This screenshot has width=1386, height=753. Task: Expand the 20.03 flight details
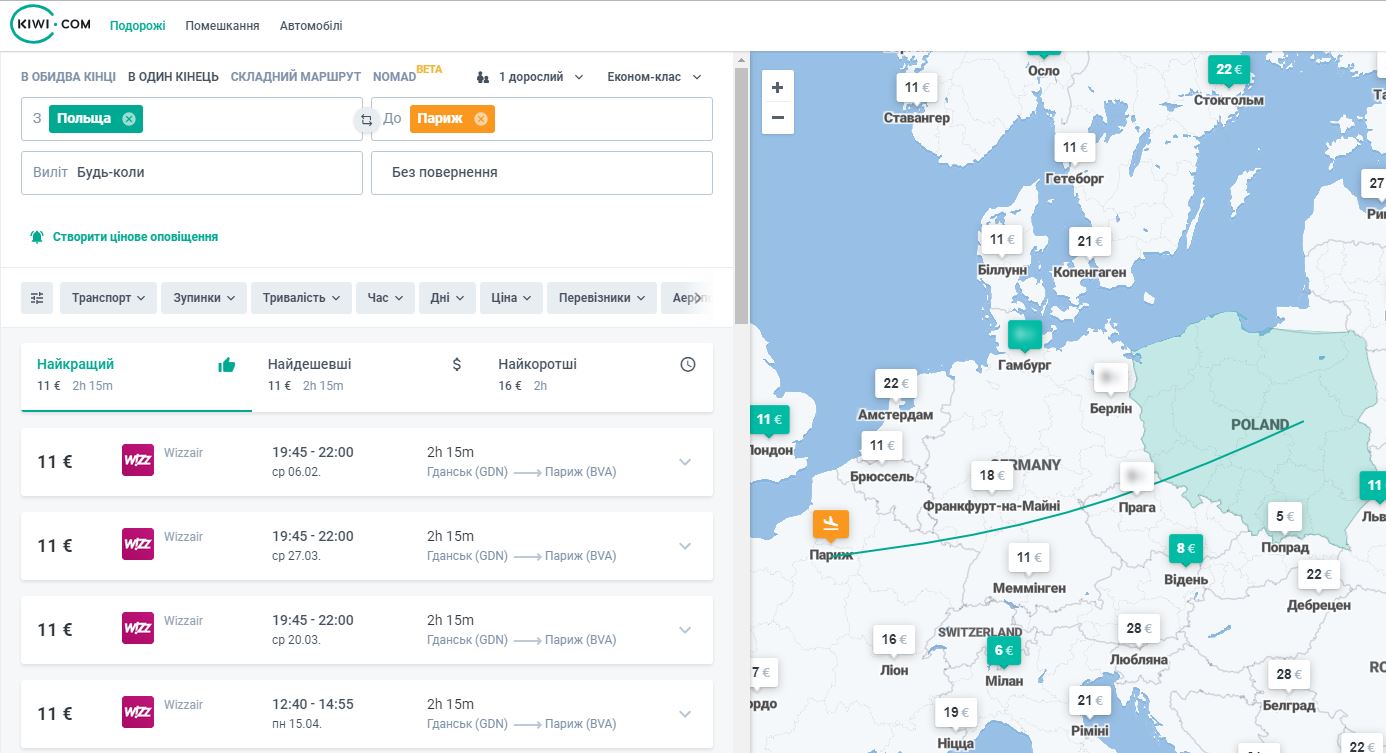[x=685, y=630]
